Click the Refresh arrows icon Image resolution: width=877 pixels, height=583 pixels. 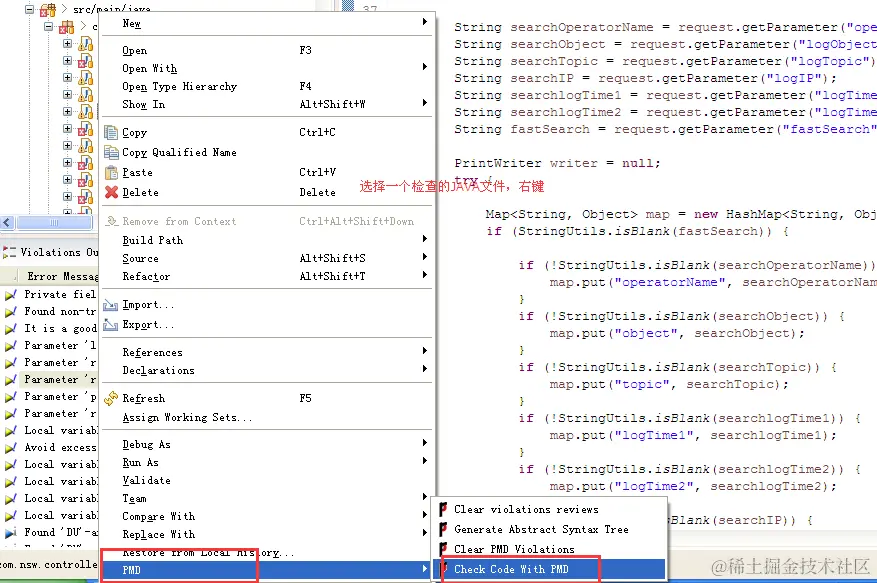(111, 398)
